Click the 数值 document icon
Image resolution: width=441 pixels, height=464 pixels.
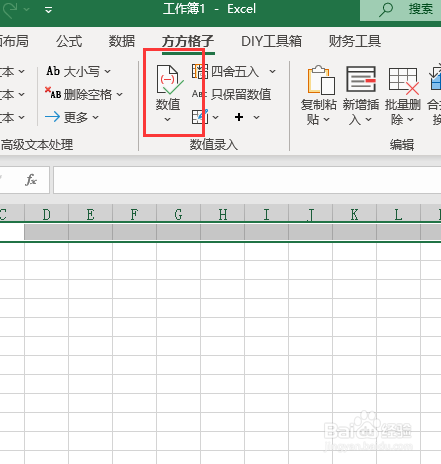pyautogui.click(x=169, y=80)
